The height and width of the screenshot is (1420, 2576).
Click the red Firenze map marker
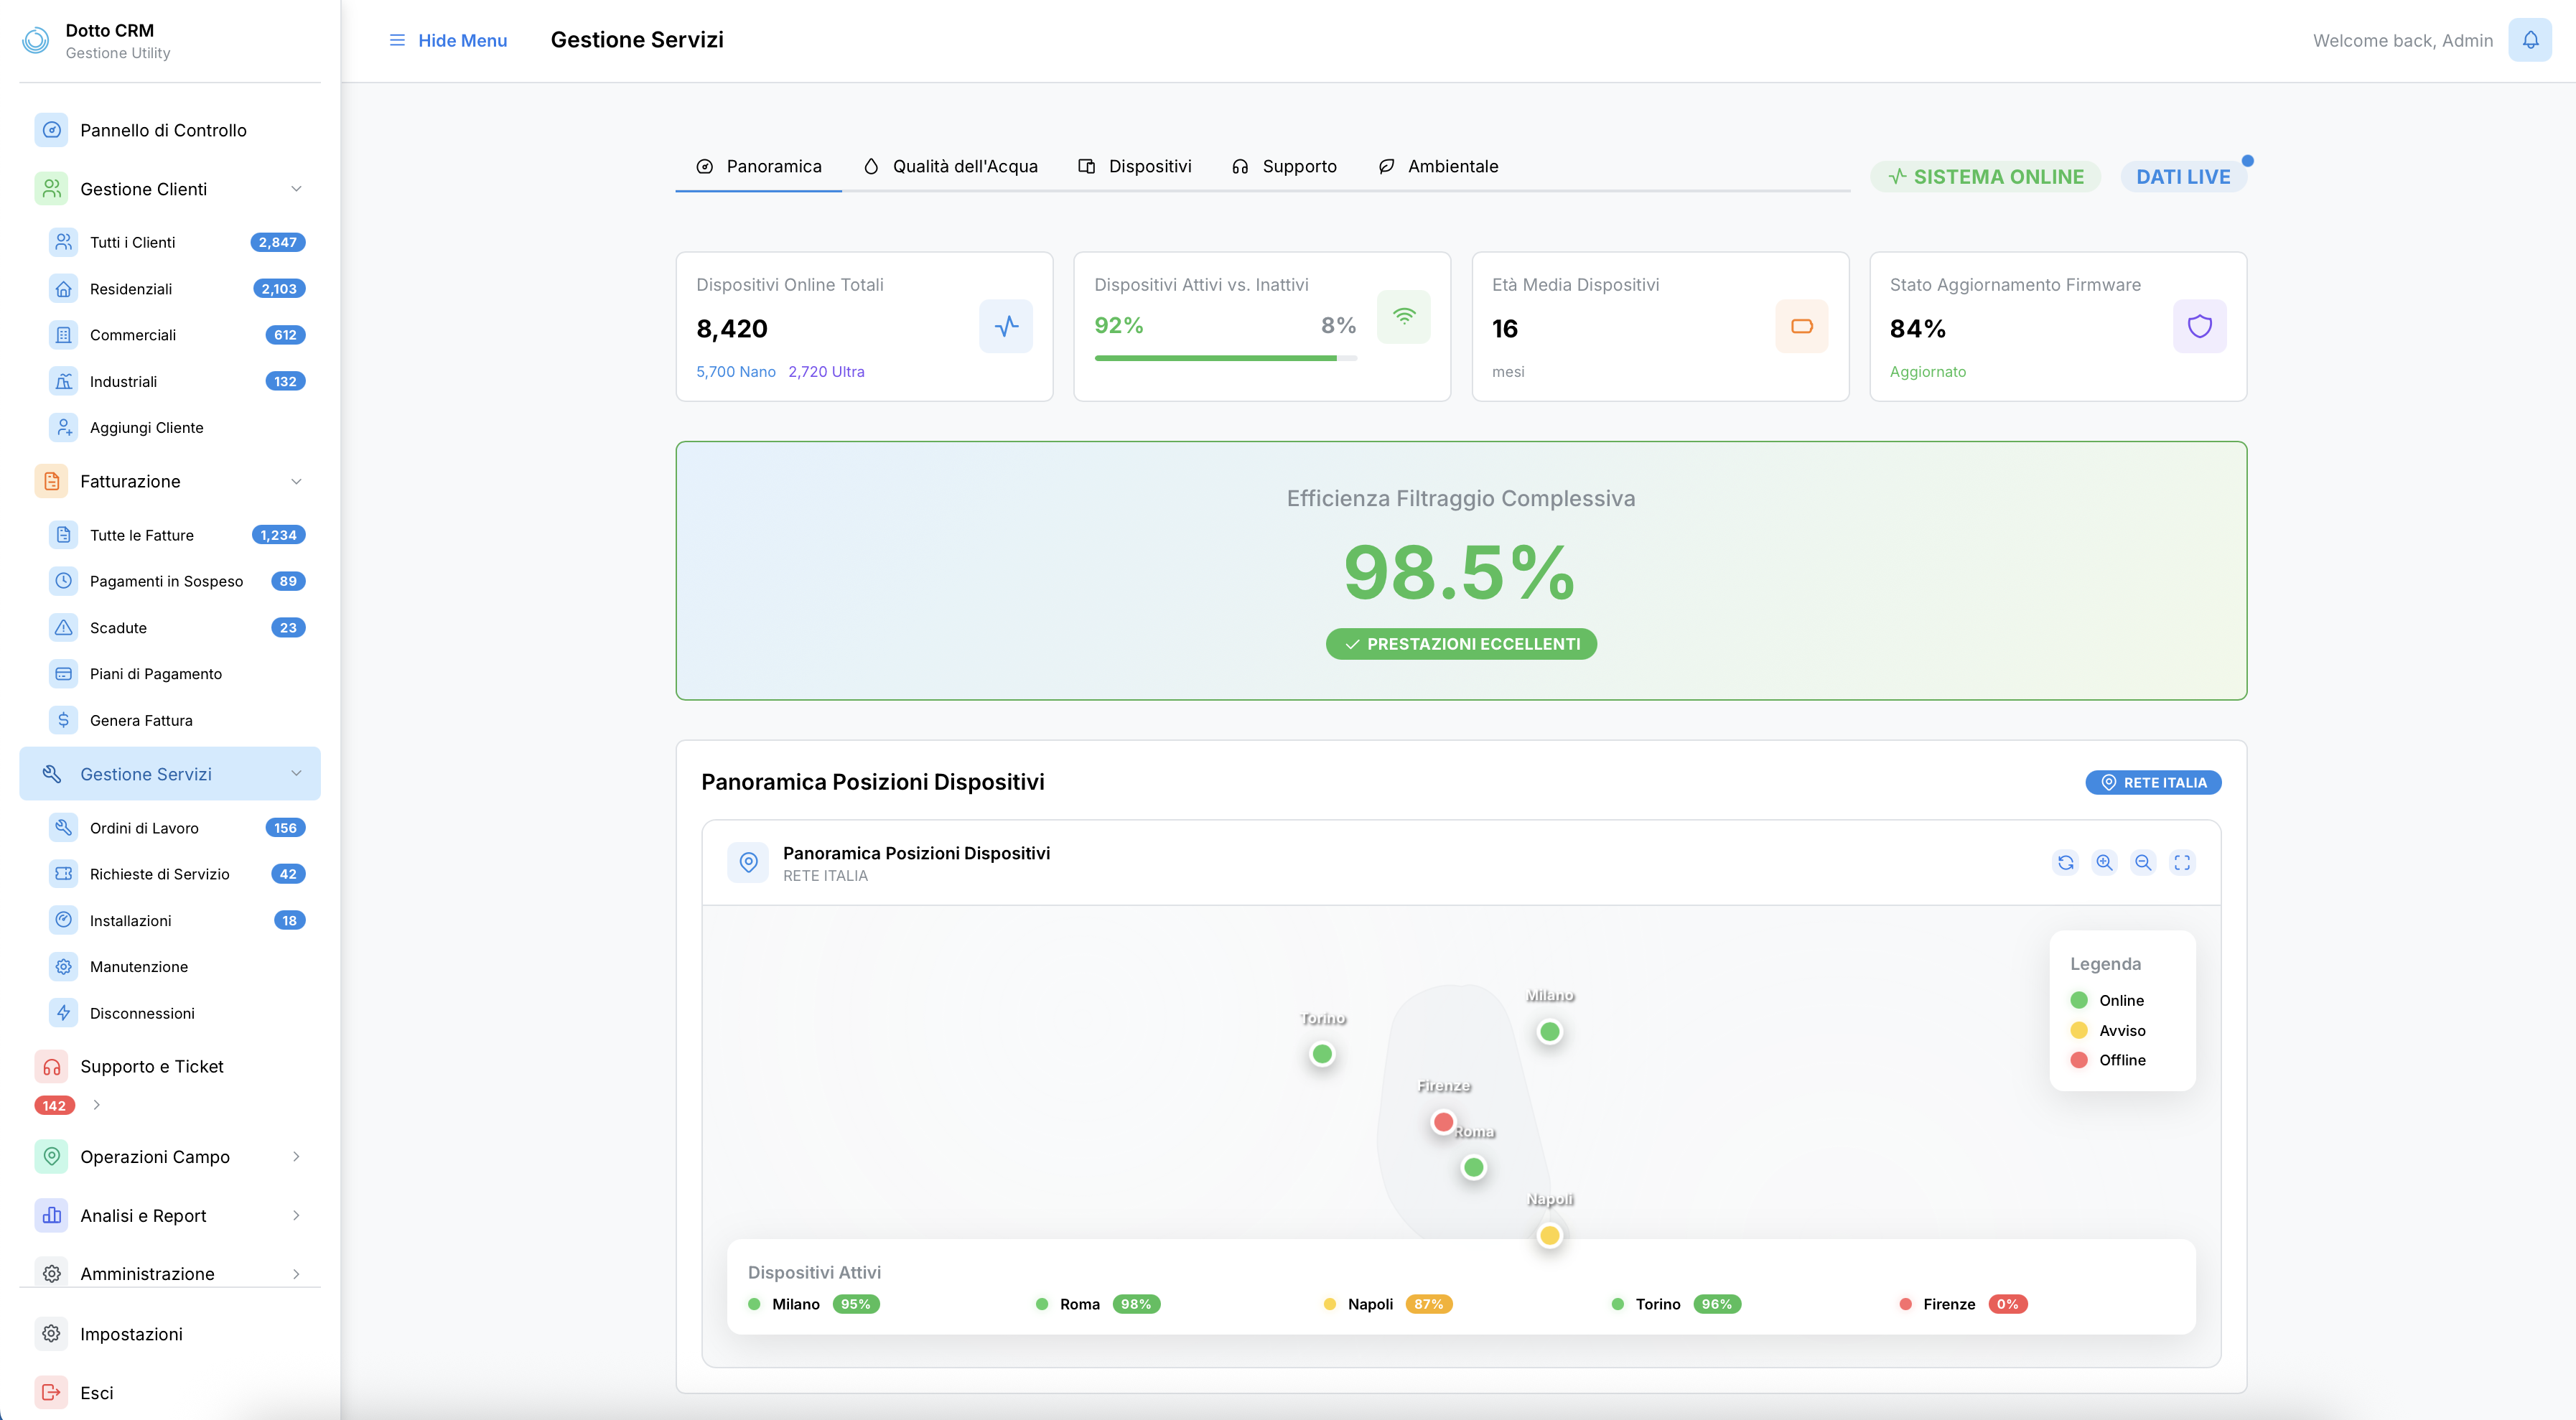point(1442,1122)
